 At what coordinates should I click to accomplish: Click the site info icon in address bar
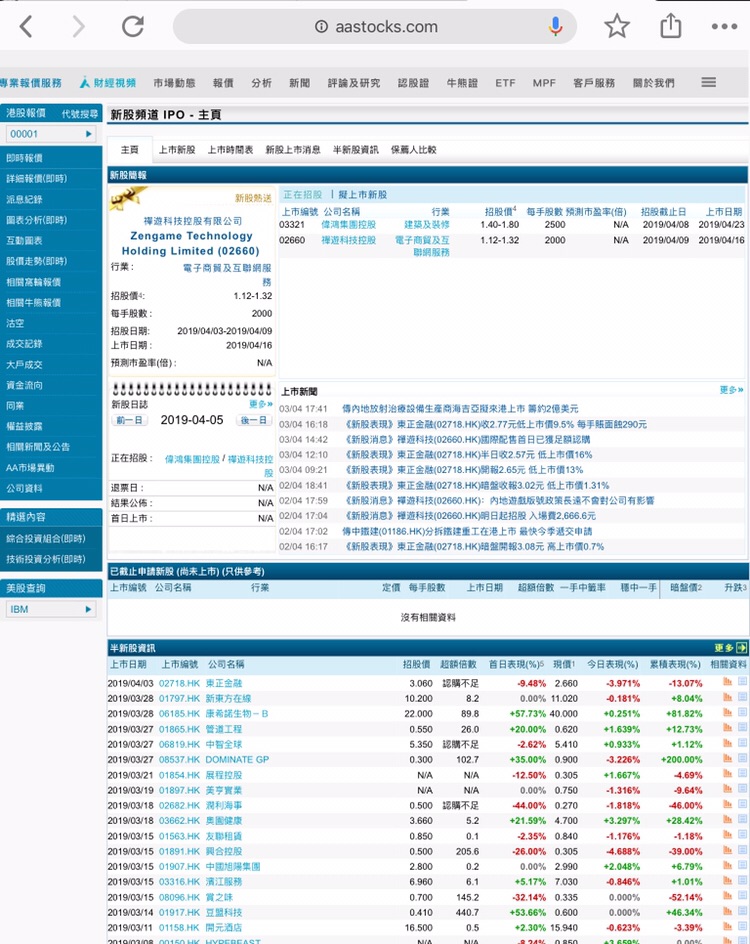(321, 26)
